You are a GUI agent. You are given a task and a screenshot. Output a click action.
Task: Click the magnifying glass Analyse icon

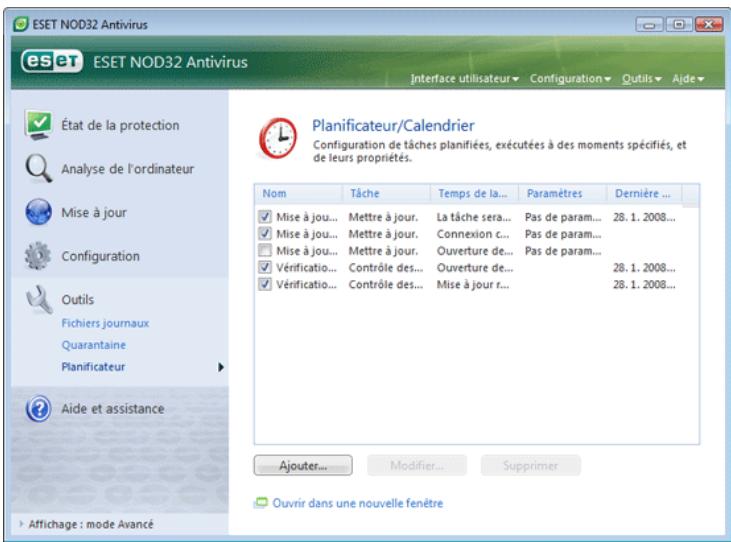(38, 168)
